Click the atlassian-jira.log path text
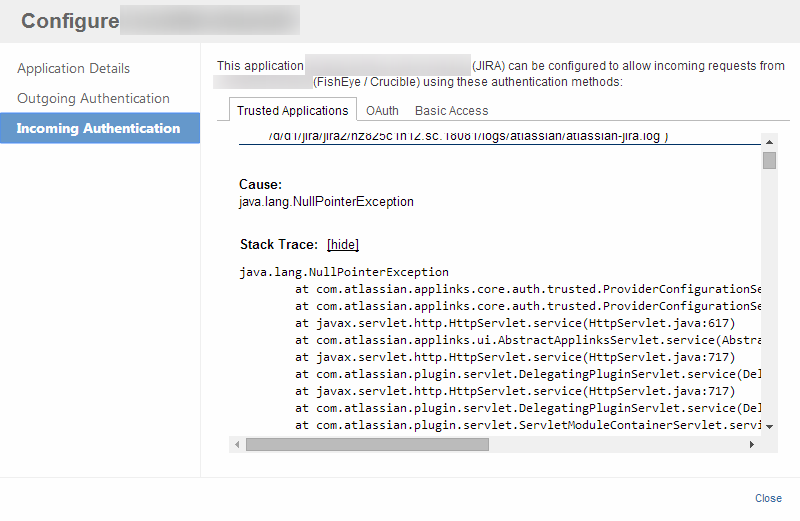 click(468, 136)
